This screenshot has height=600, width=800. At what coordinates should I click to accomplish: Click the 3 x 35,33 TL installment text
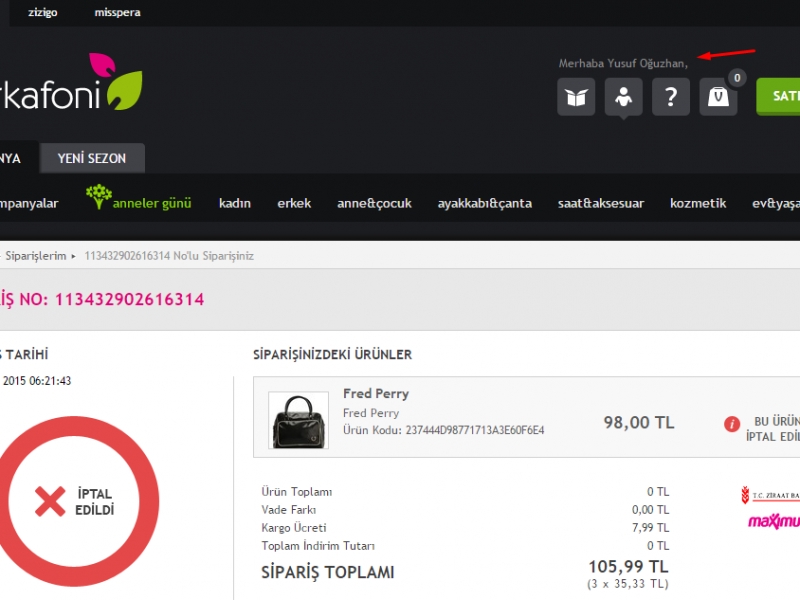click(x=628, y=584)
